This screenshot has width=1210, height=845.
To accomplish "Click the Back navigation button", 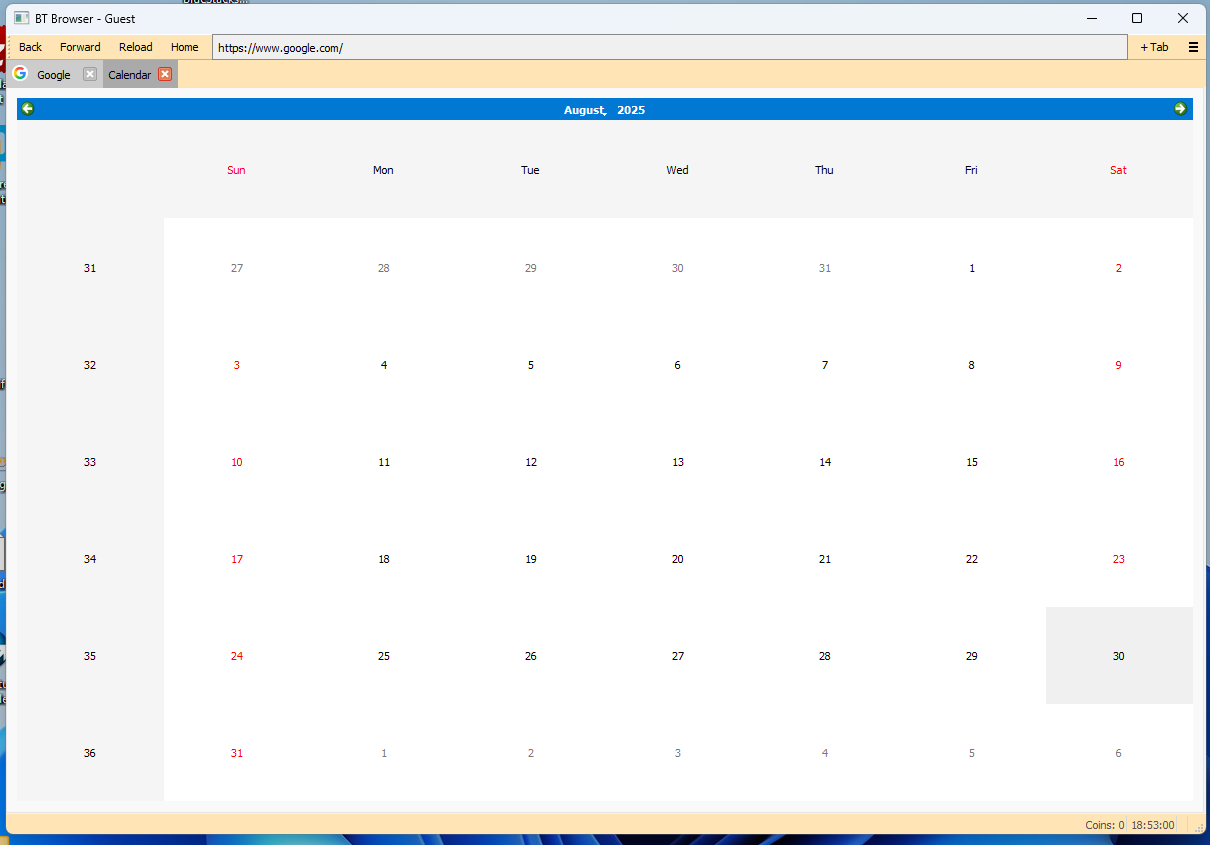I will [x=31, y=47].
